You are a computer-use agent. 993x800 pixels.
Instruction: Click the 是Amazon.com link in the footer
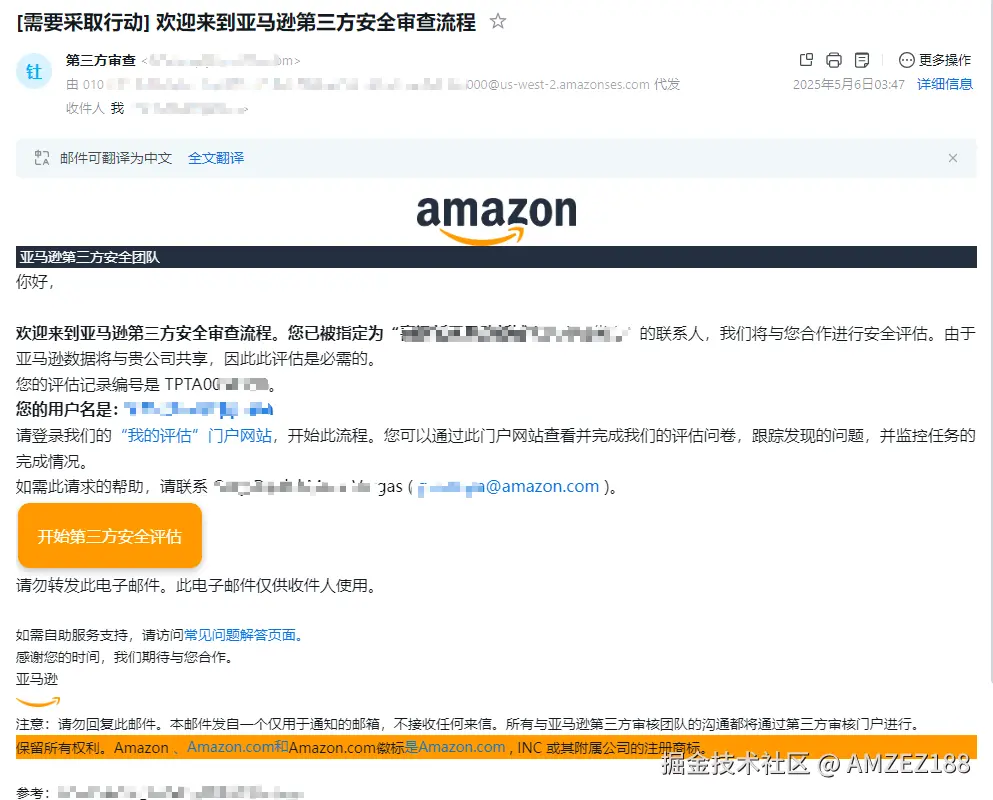455,747
